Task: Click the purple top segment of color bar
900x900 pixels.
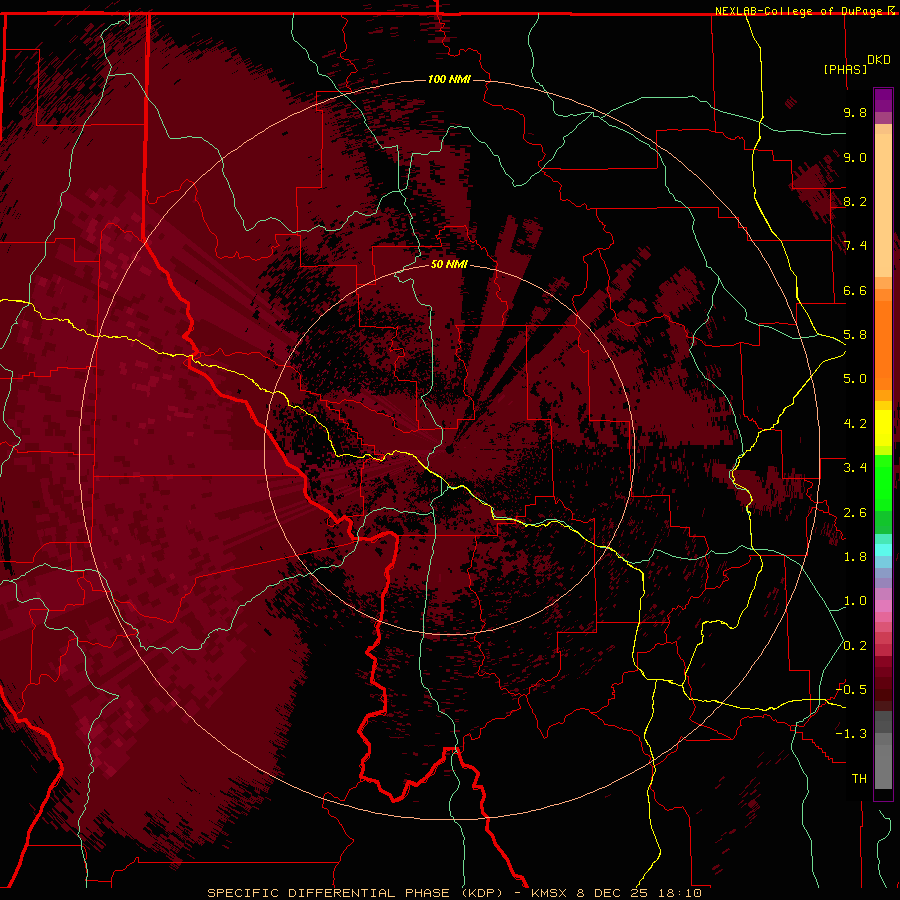Action: point(883,100)
